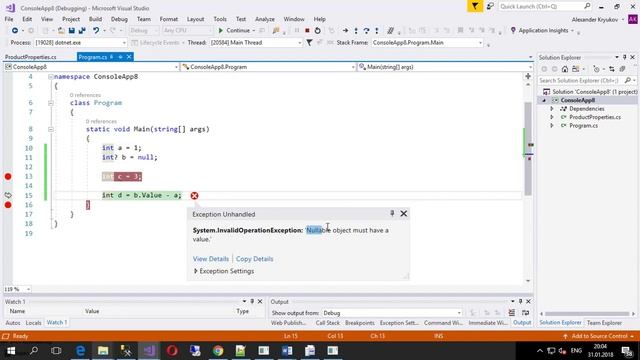
Task: Collapse the ConsoleApp8 project node
Action: coord(544,100)
